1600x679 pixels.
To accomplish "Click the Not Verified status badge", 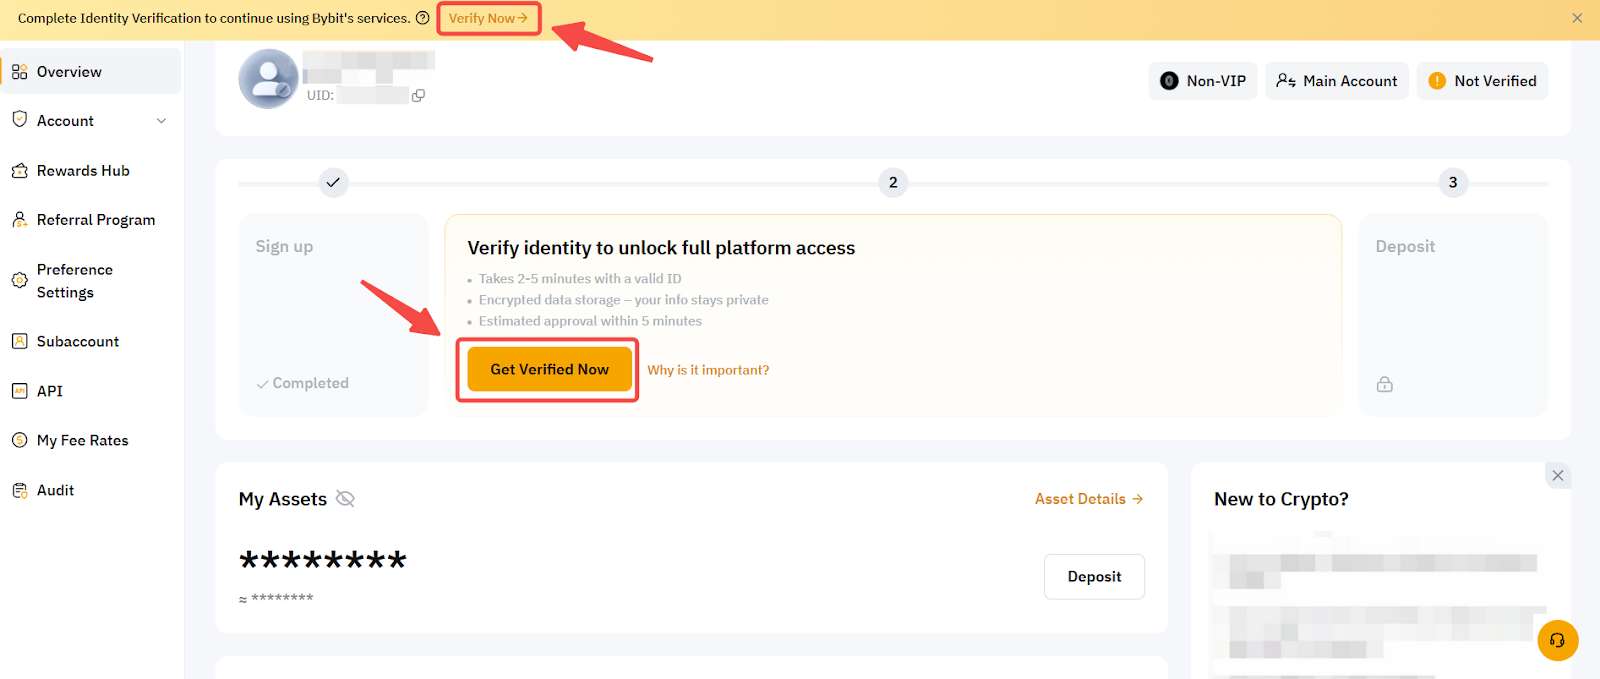I will click(x=1482, y=81).
